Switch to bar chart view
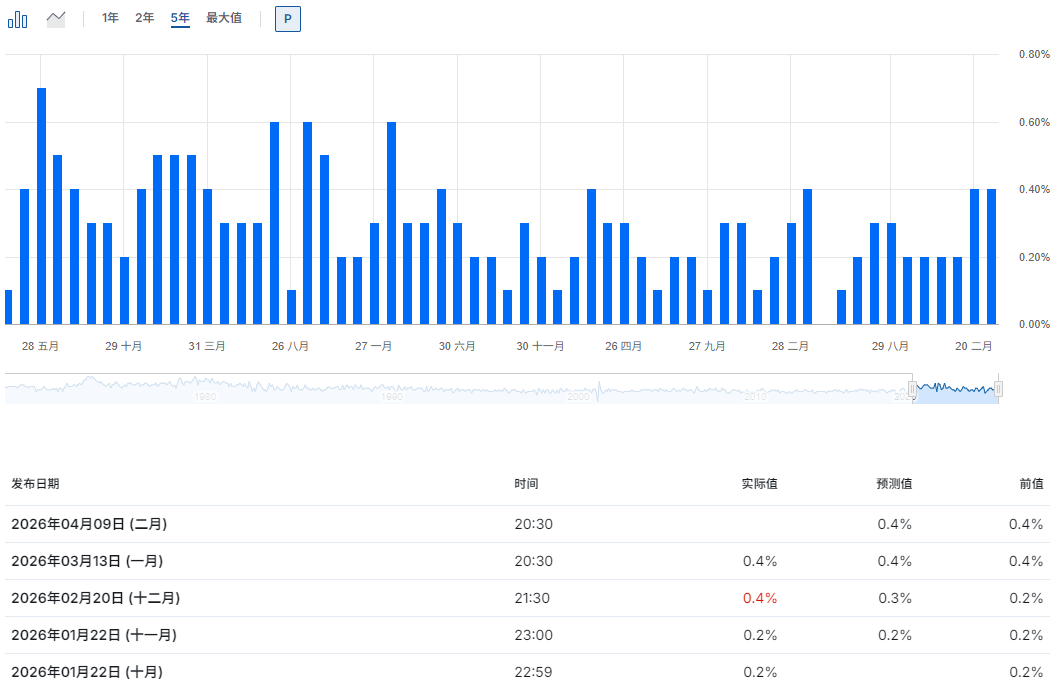 click(x=18, y=19)
